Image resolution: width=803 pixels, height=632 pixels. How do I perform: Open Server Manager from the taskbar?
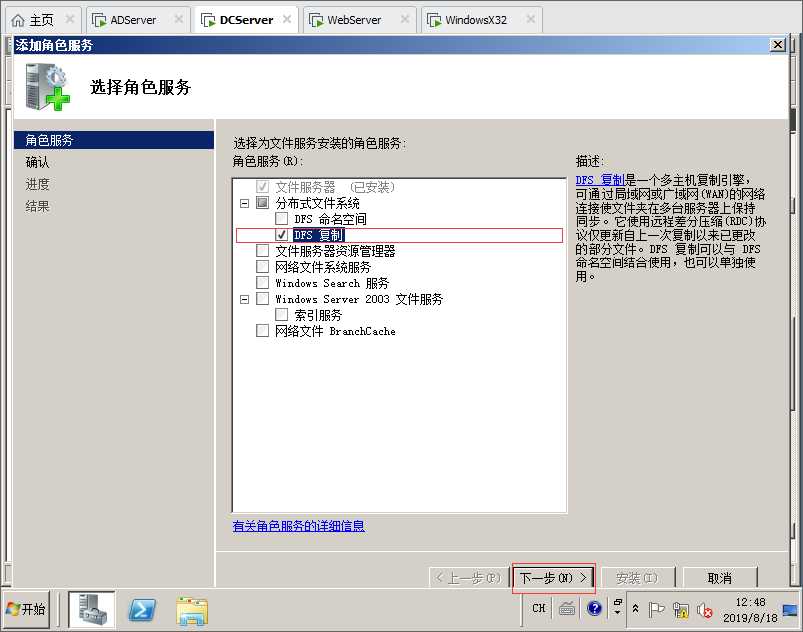(92, 608)
